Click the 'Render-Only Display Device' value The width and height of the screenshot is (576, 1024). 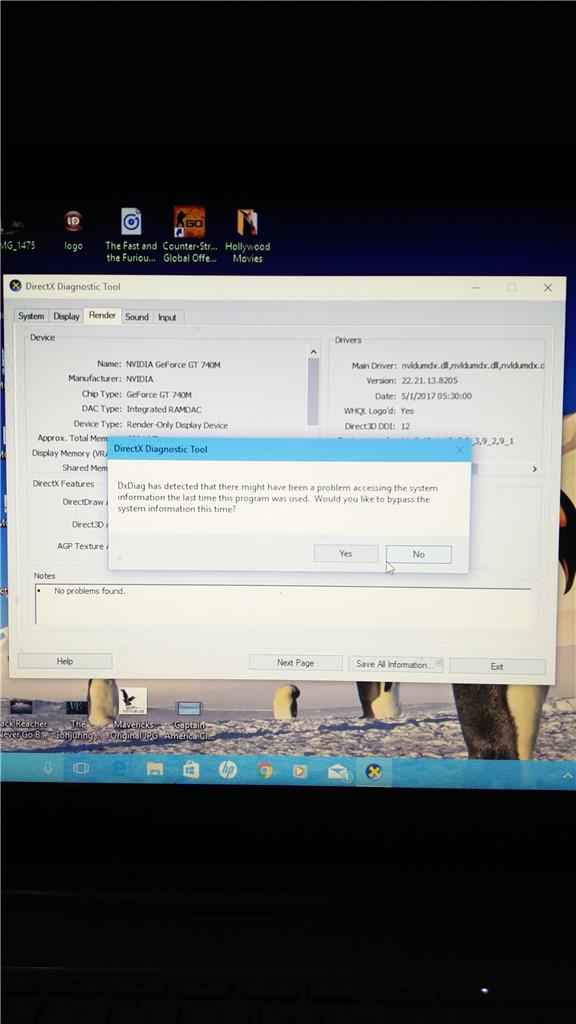[x=177, y=425]
